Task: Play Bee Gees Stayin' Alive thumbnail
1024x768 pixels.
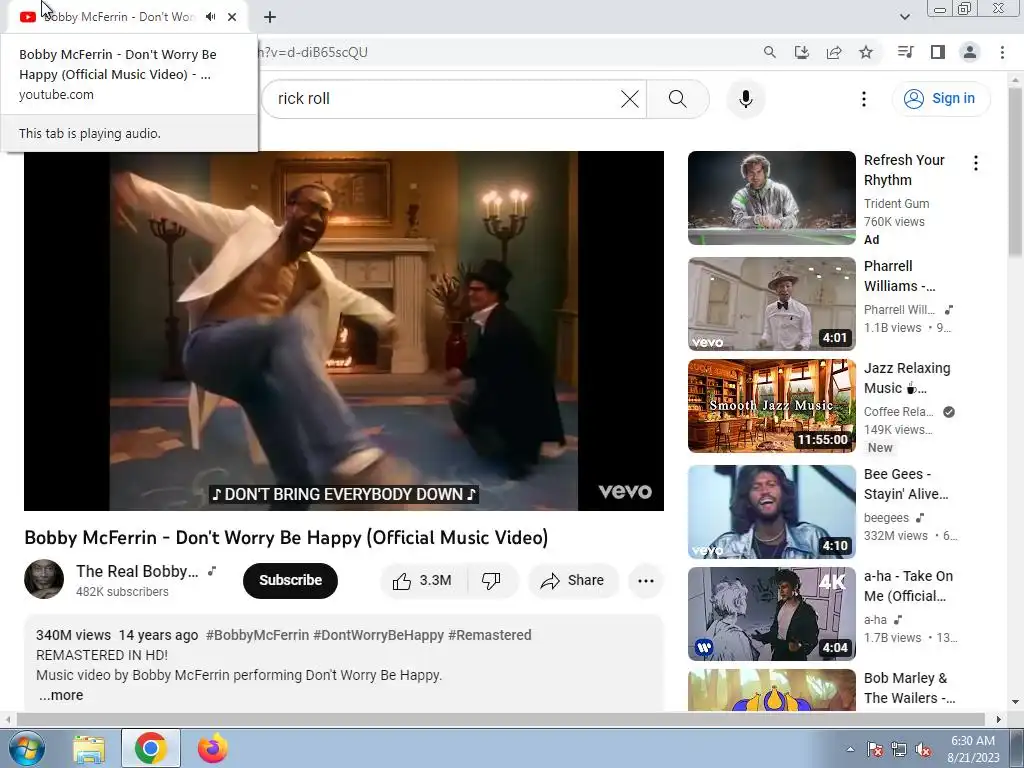Action: click(x=771, y=512)
